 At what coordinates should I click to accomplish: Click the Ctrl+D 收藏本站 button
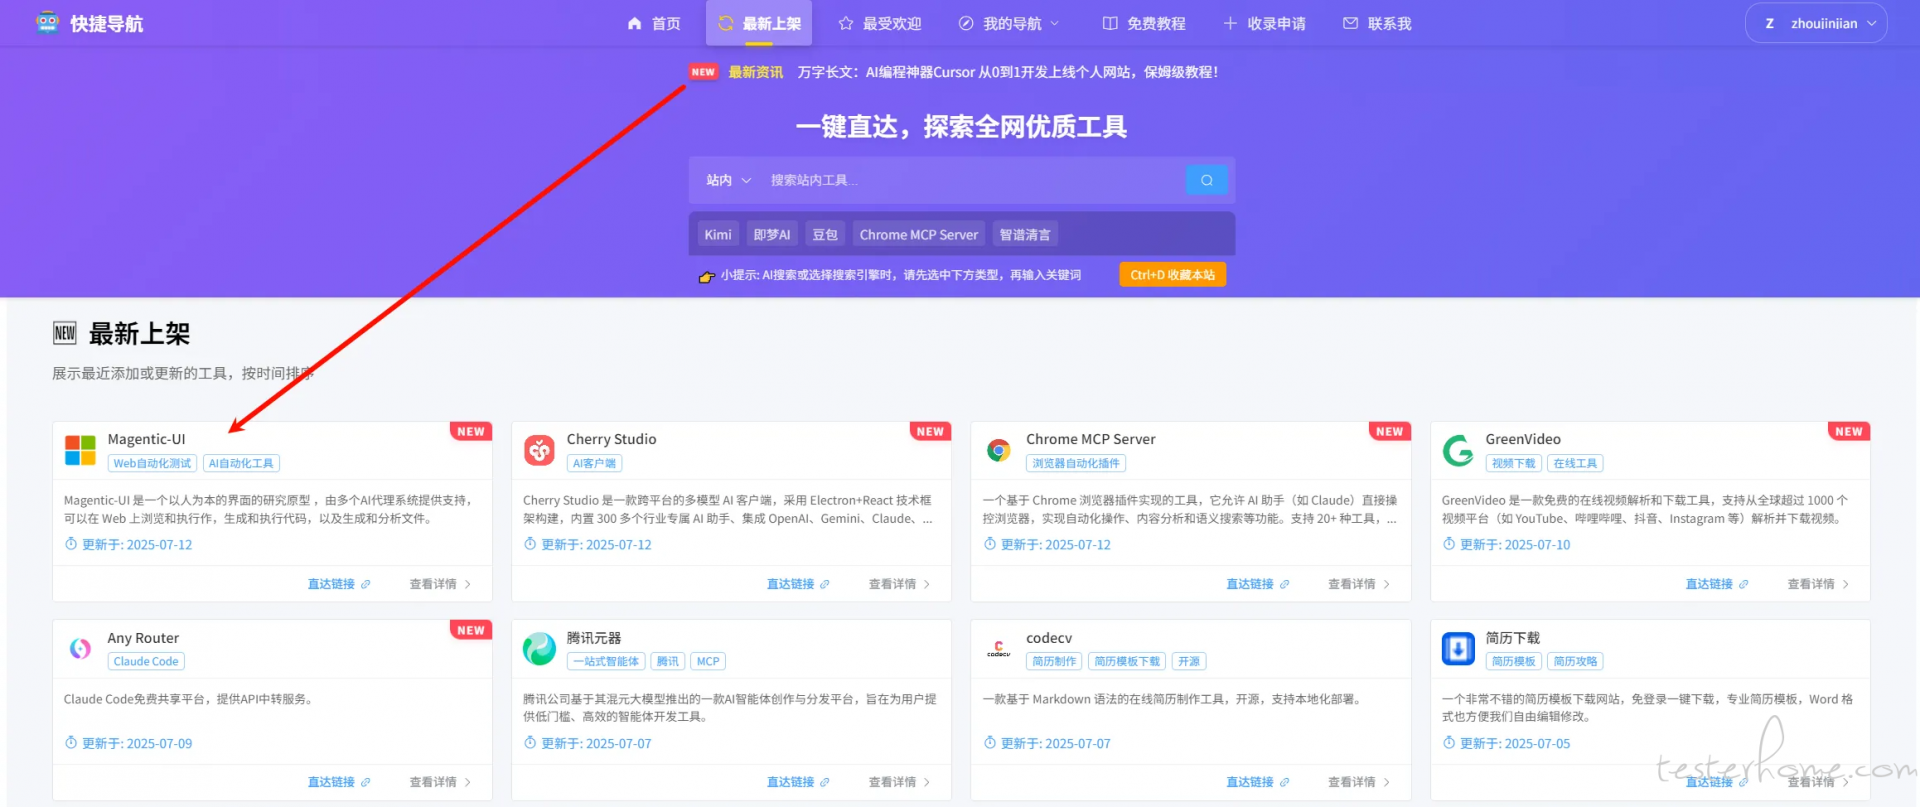coord(1172,275)
